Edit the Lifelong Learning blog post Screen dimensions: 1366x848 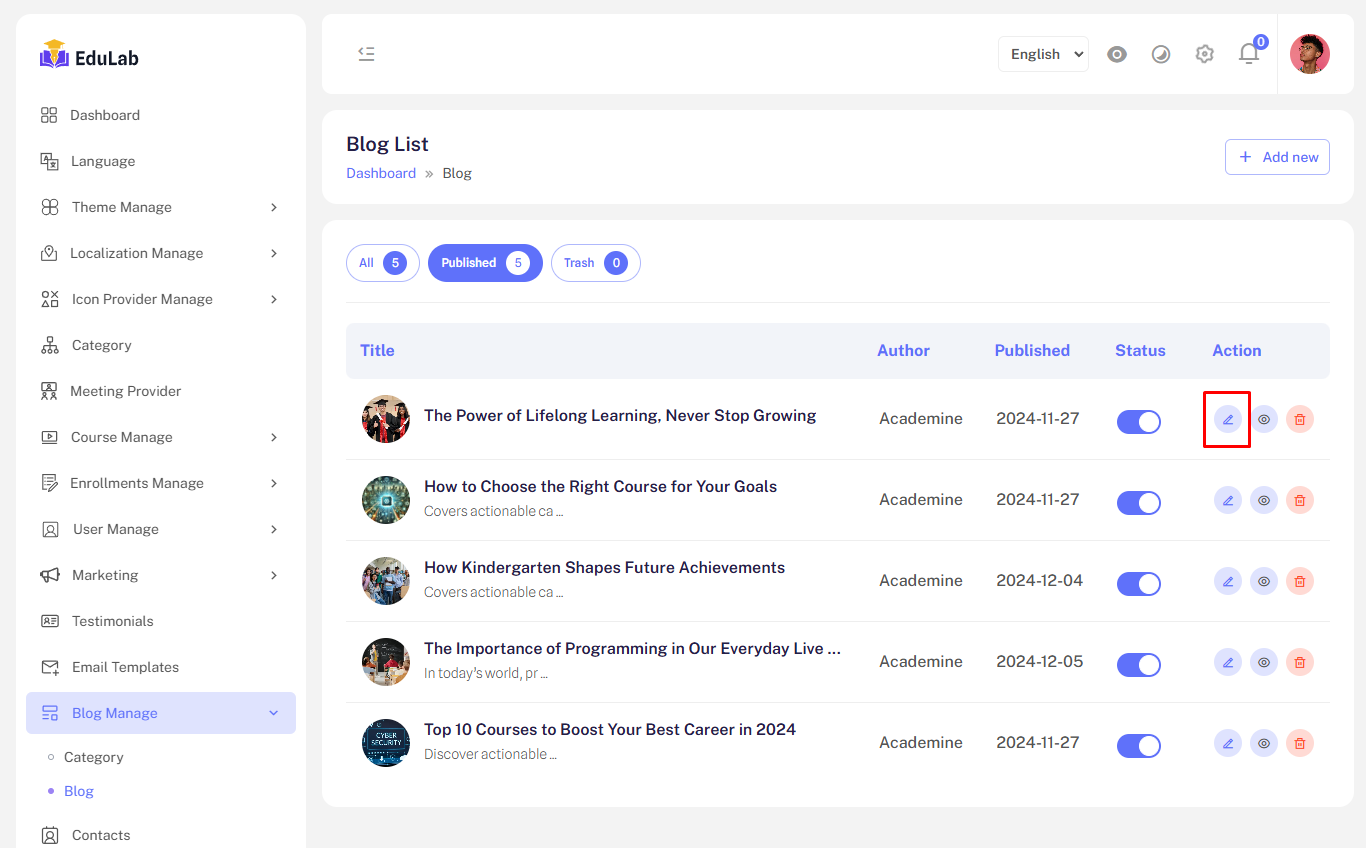point(1227,419)
